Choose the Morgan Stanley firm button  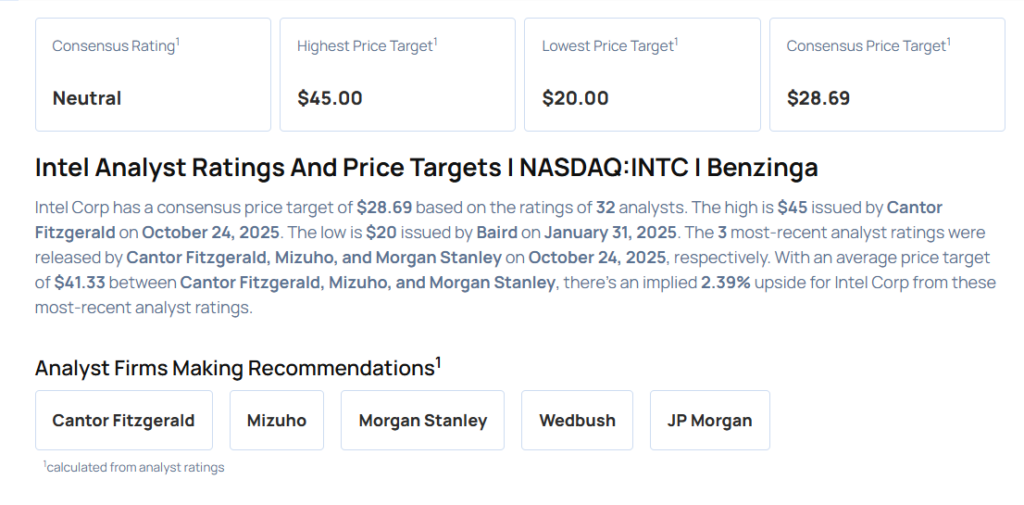(x=422, y=420)
